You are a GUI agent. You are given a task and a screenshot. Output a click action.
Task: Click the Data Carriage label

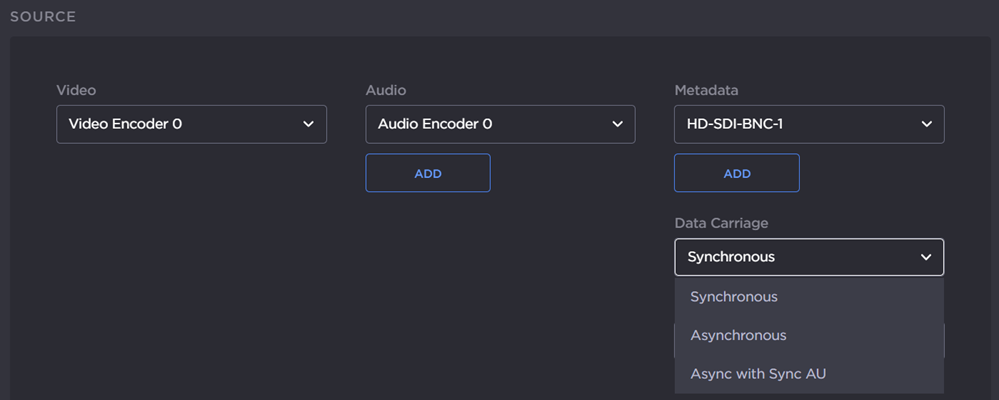pos(721,223)
